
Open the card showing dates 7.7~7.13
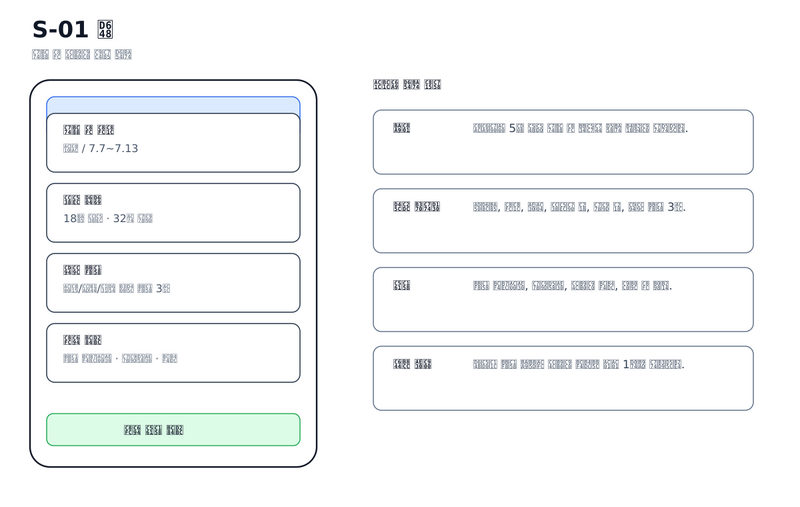pyautogui.click(x=173, y=143)
